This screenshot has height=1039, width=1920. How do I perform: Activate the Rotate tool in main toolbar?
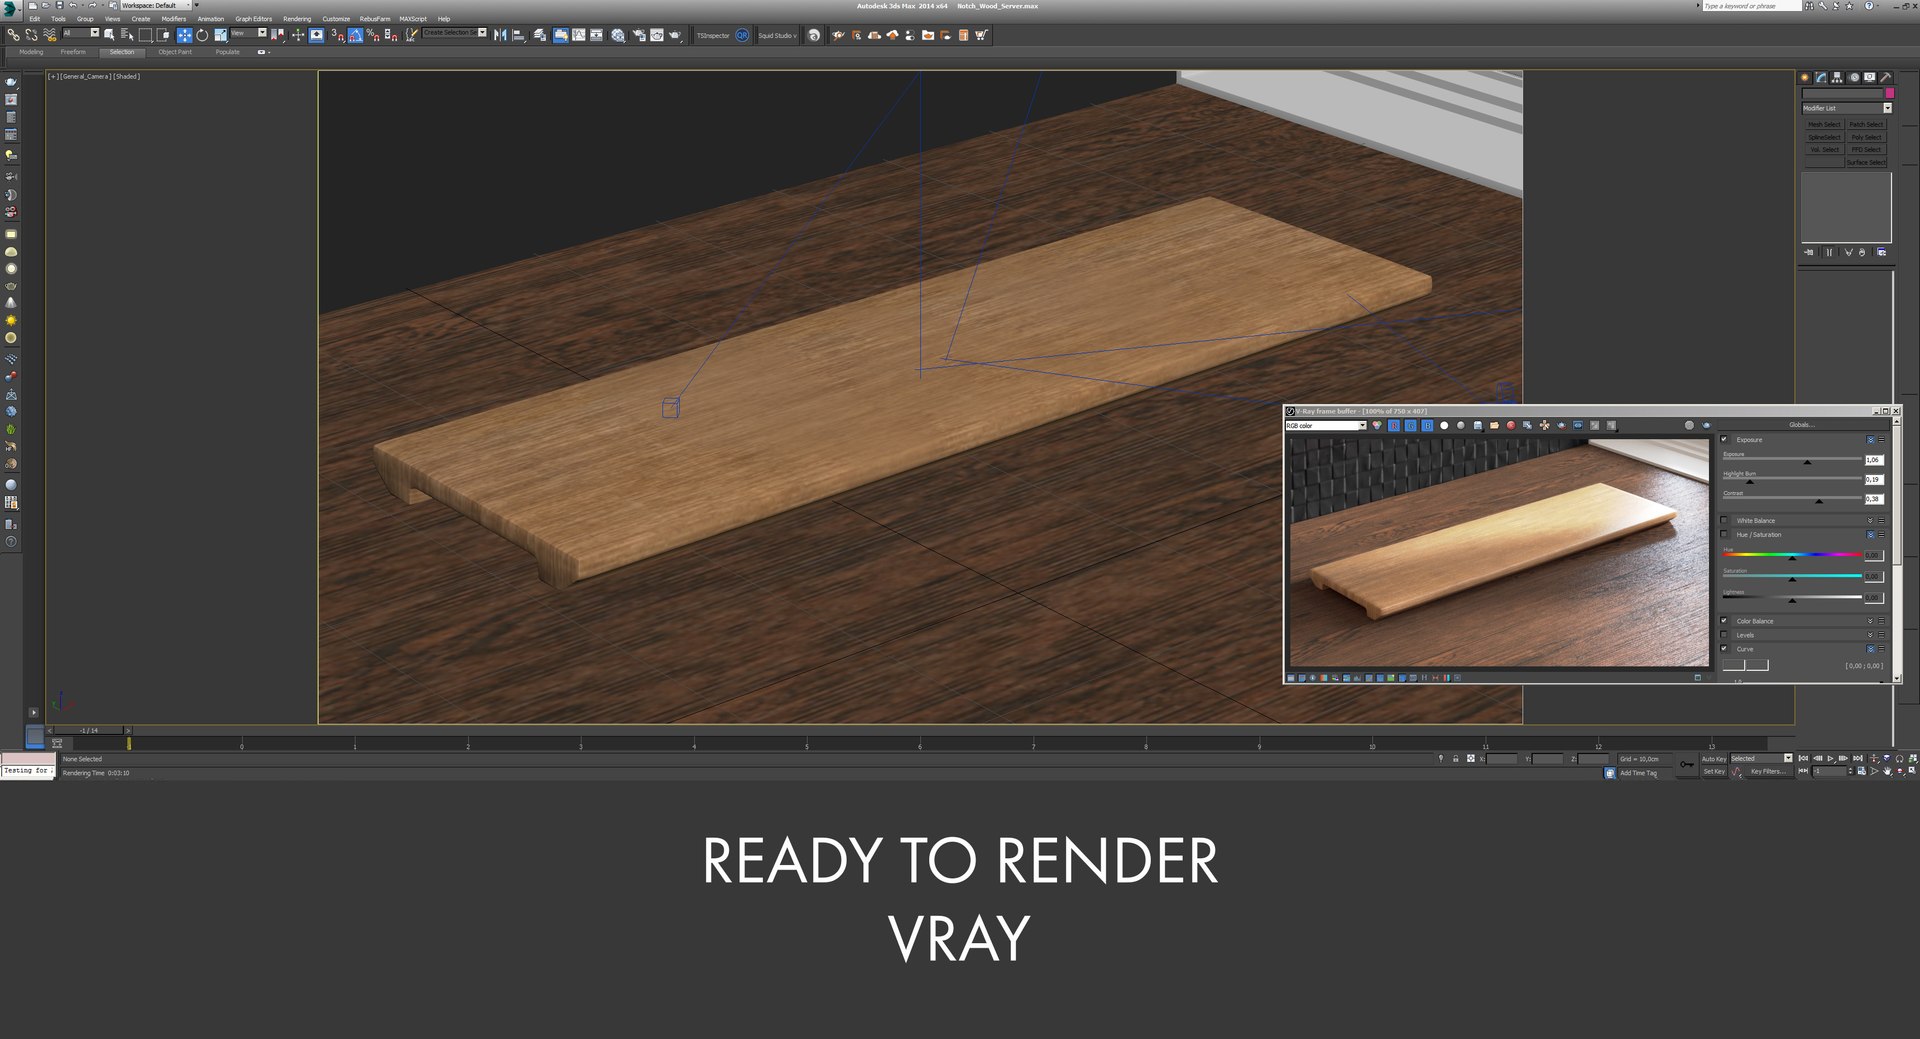[202, 35]
